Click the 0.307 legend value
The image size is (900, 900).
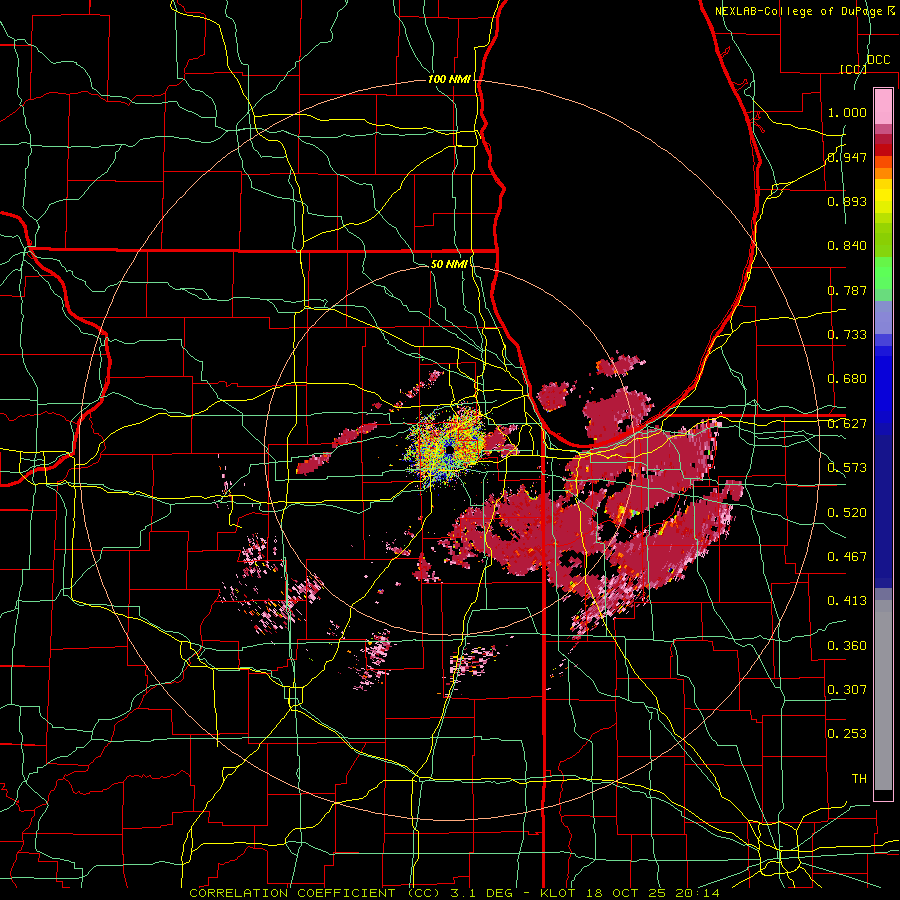847,690
